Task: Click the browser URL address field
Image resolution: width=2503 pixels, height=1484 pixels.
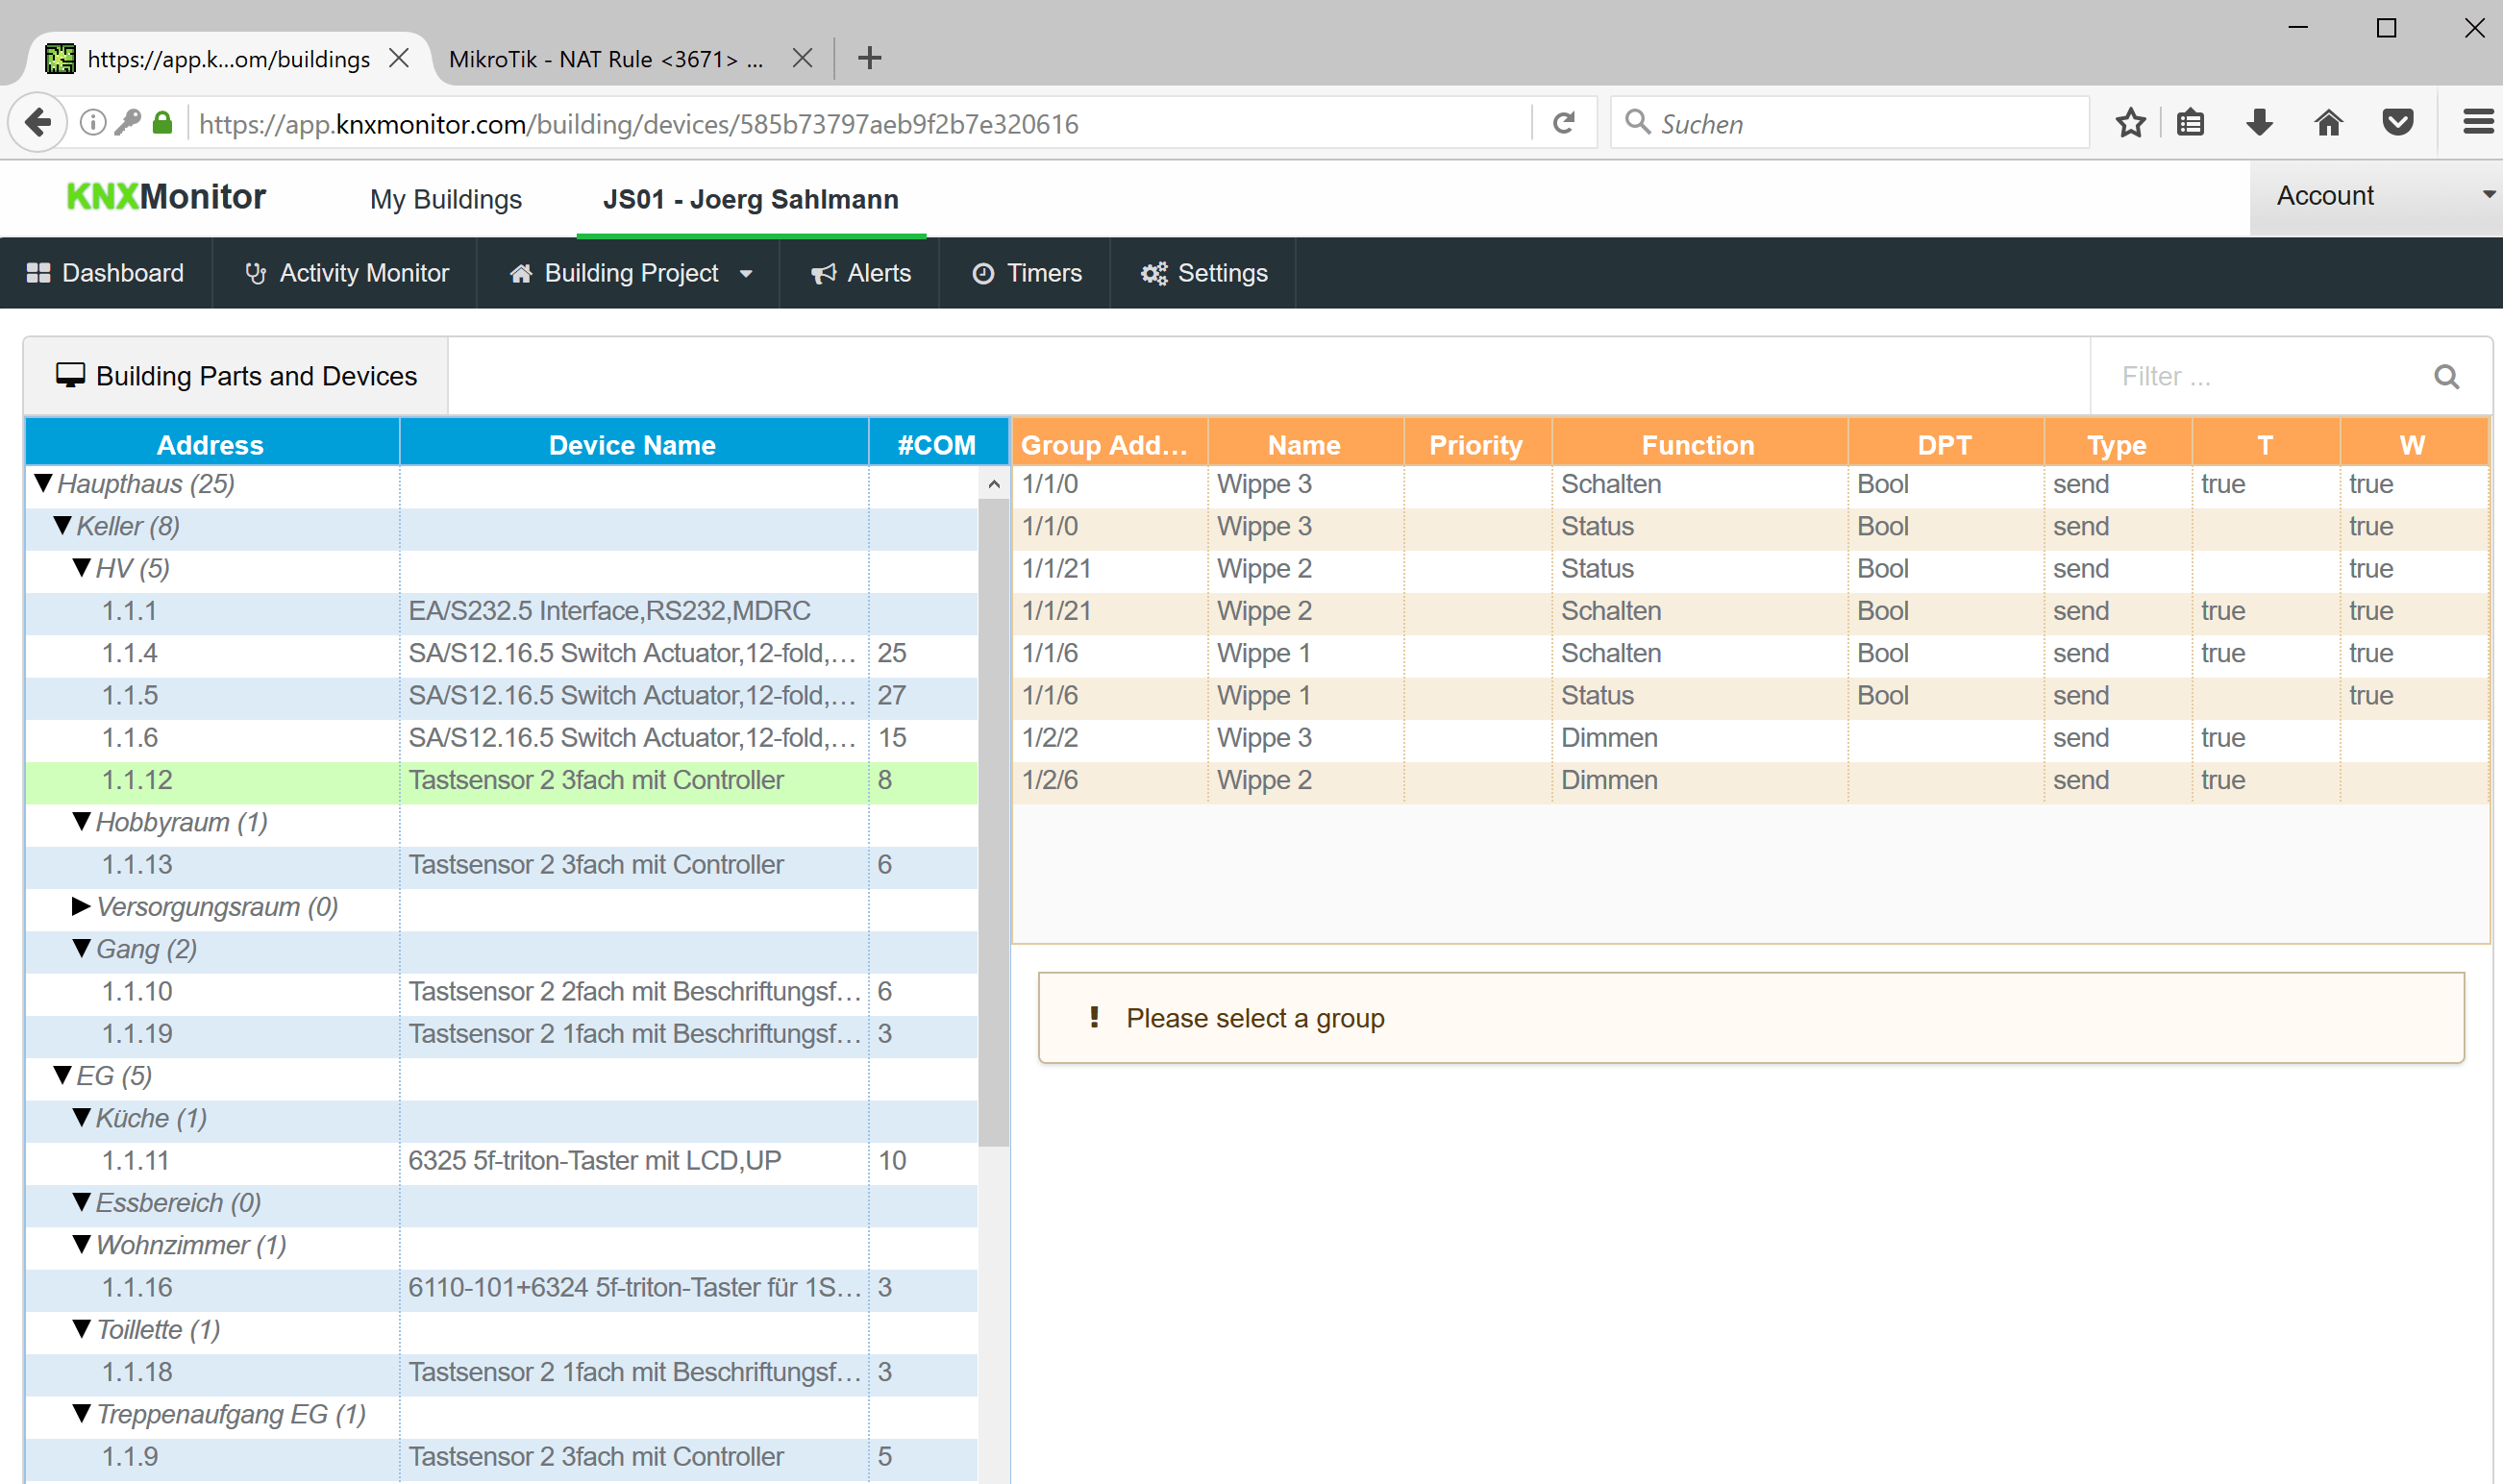Action: (860, 123)
